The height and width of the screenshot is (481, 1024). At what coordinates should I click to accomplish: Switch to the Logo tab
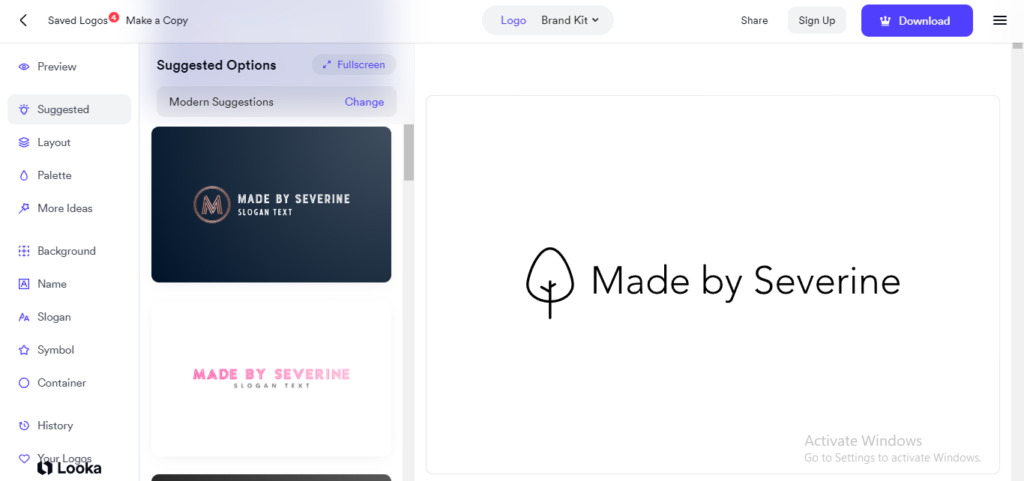(x=513, y=20)
